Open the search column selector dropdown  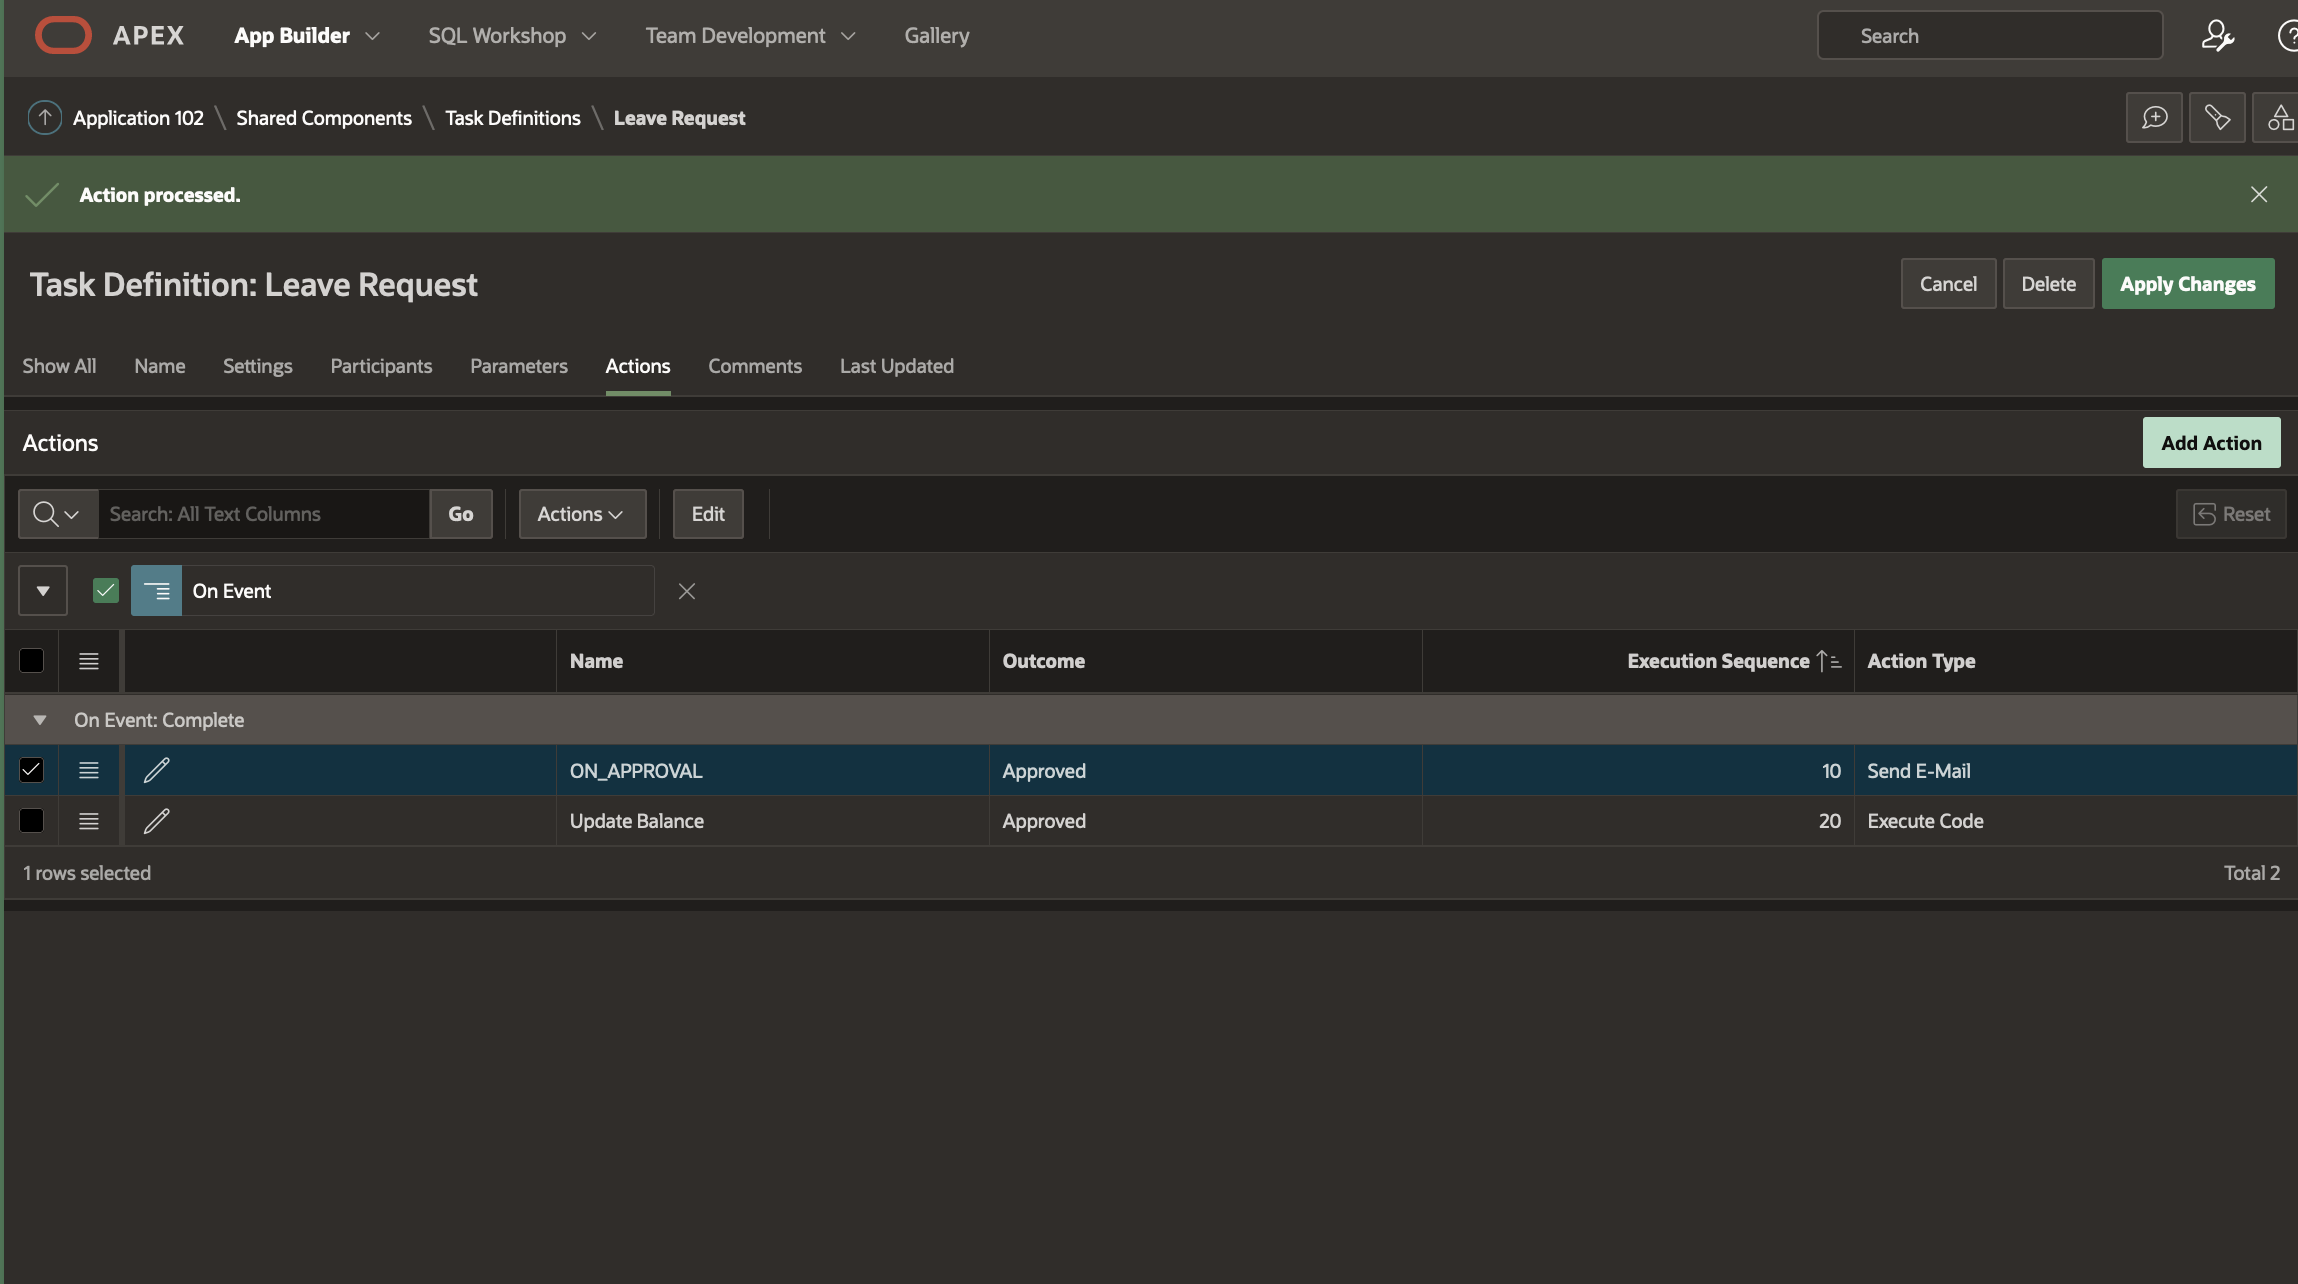(x=57, y=514)
